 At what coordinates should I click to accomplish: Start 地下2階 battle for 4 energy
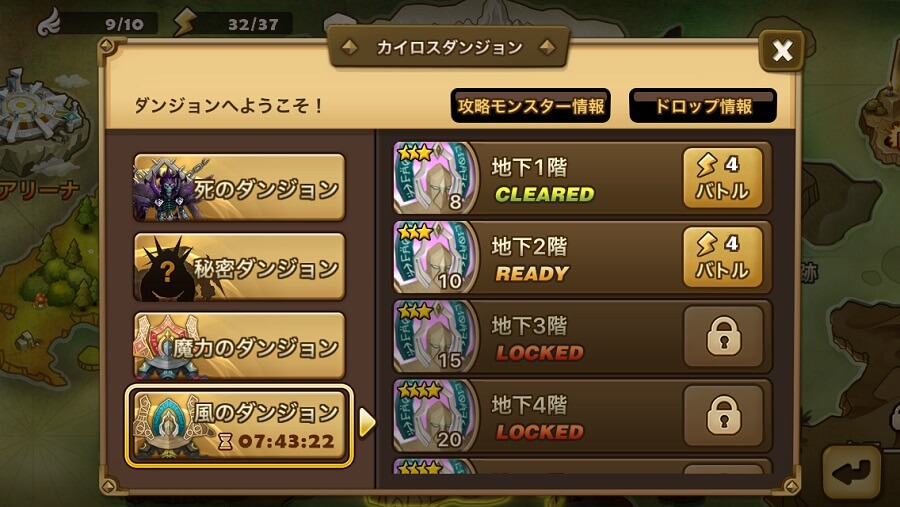723,257
